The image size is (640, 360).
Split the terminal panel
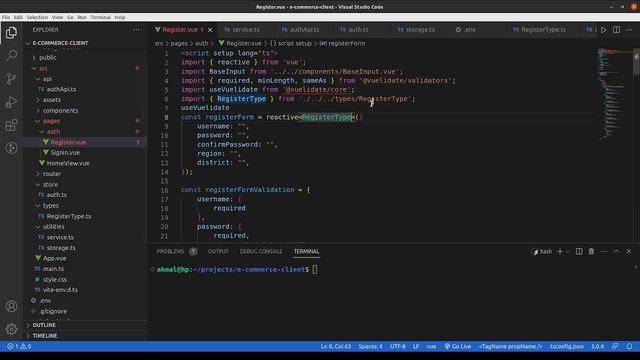[x=579, y=251]
